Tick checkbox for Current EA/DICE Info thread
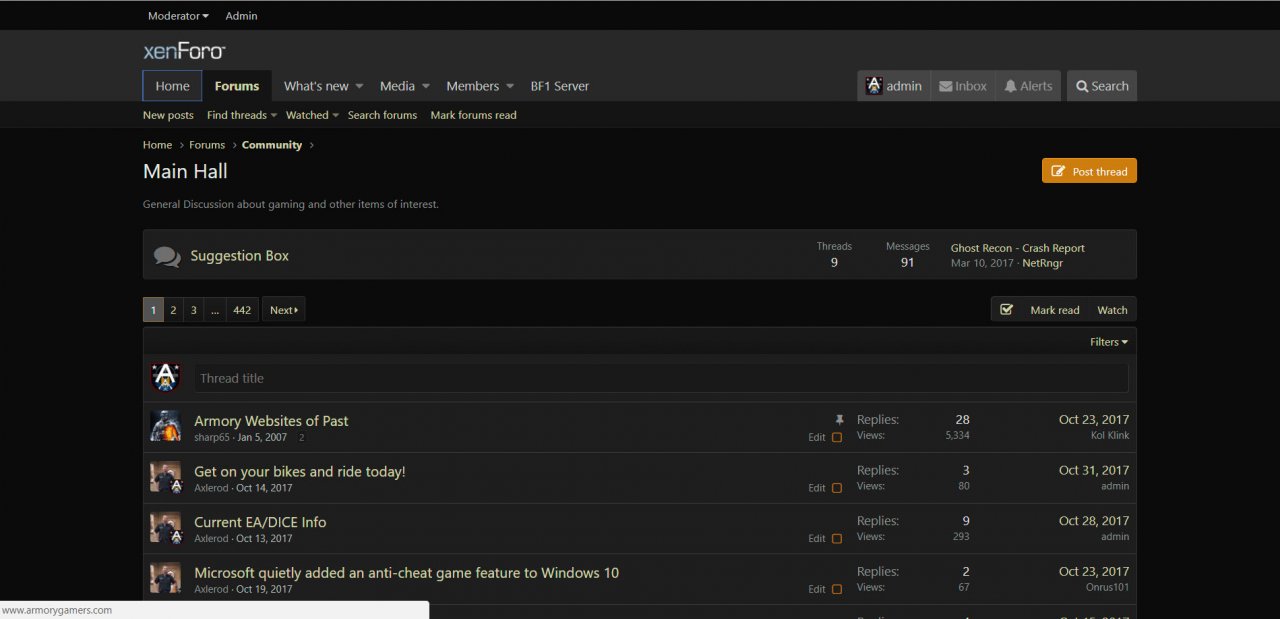Screen dimensions: 1280x619 pyautogui.click(x=837, y=539)
